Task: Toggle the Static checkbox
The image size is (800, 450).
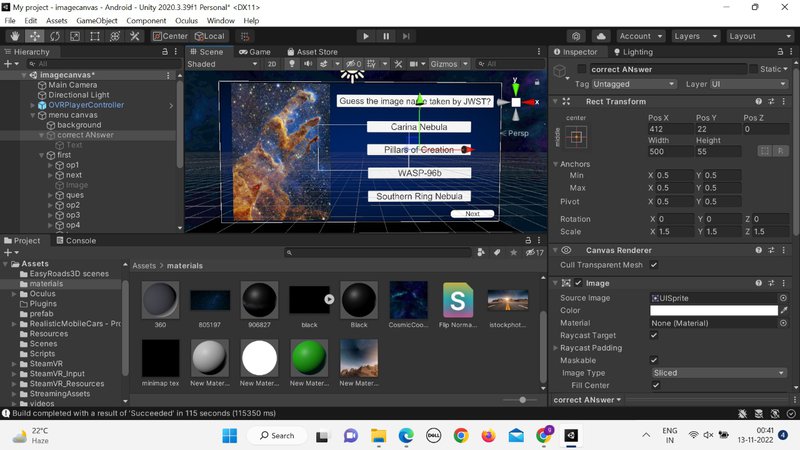Action: coord(753,70)
